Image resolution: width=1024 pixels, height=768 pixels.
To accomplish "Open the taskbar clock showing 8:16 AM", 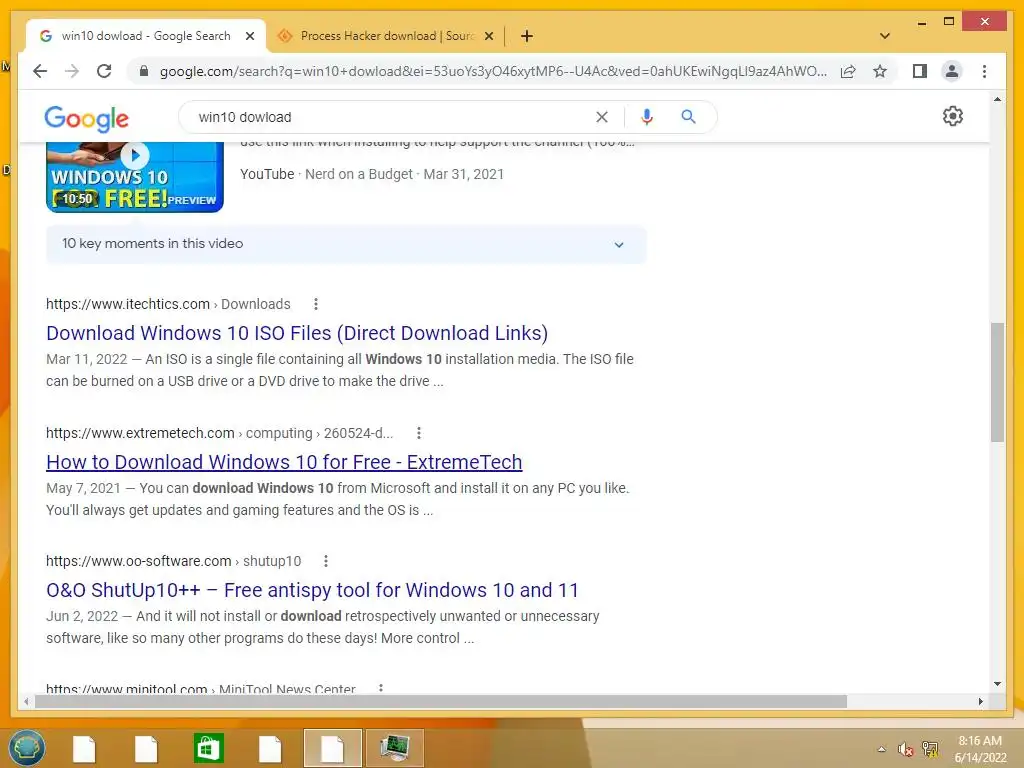I will coord(980,749).
